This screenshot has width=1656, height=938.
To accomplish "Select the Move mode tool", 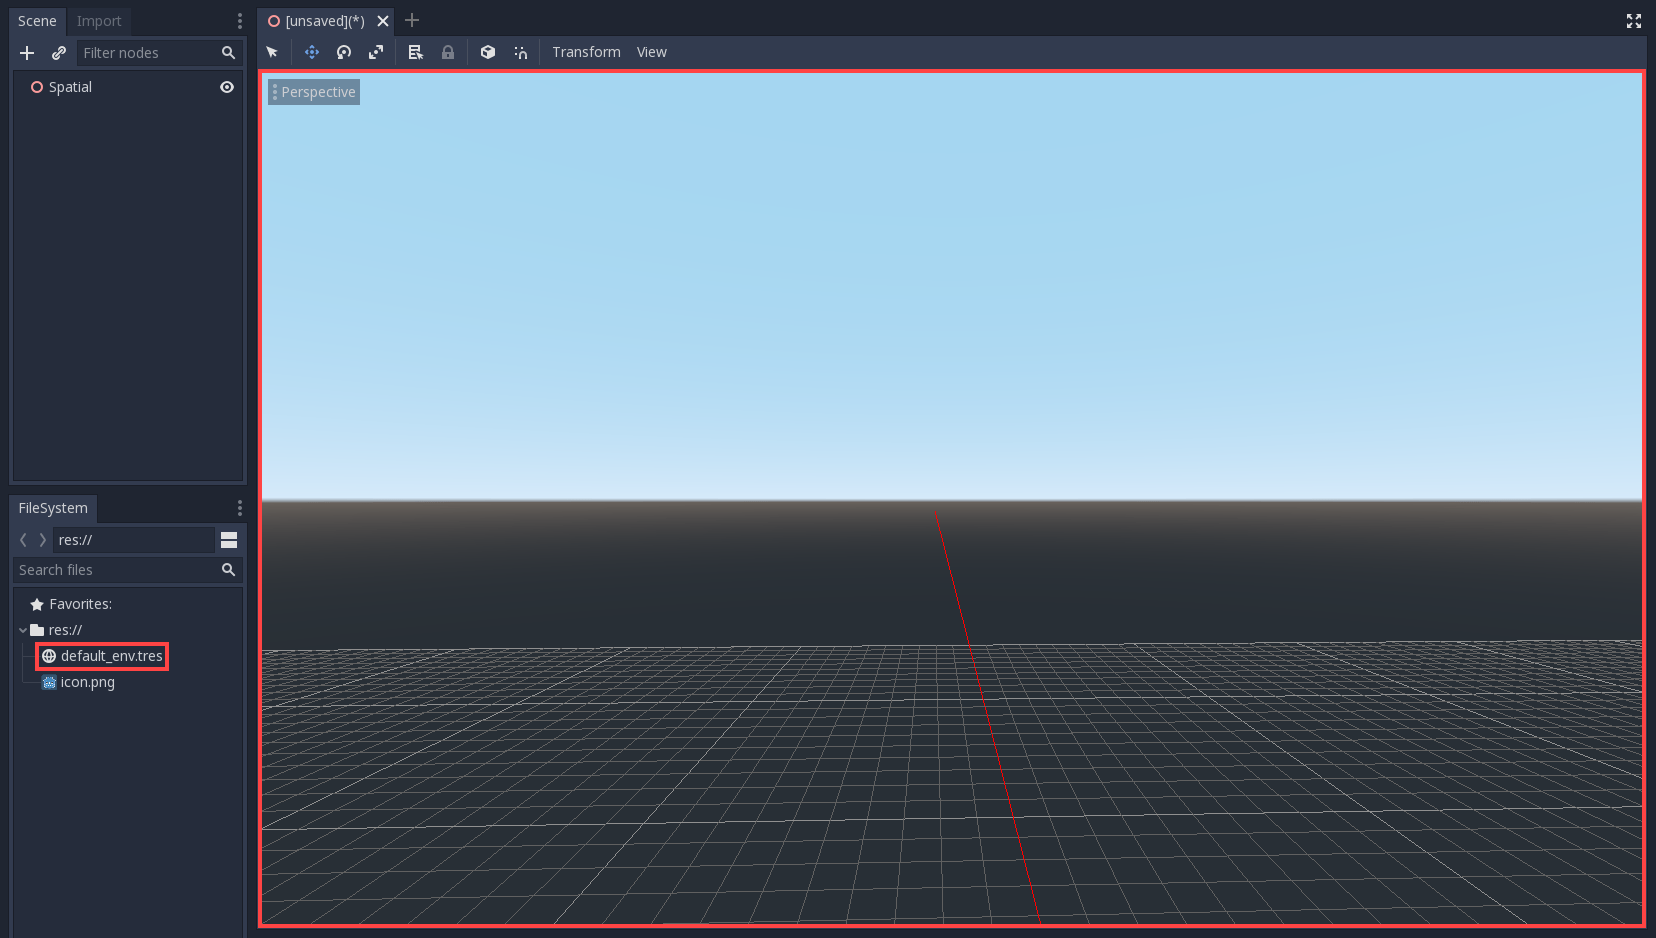I will (x=311, y=52).
